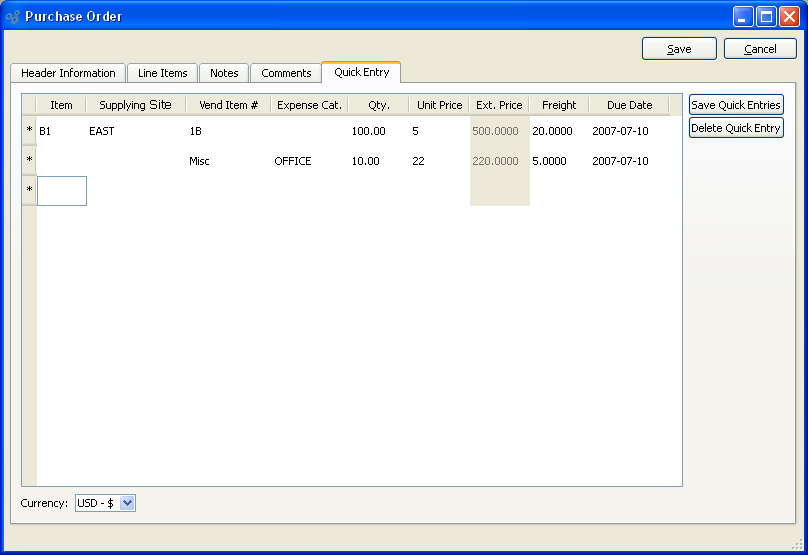808x555 pixels.
Task: Select the B1 item cell
Action: click(x=62, y=131)
